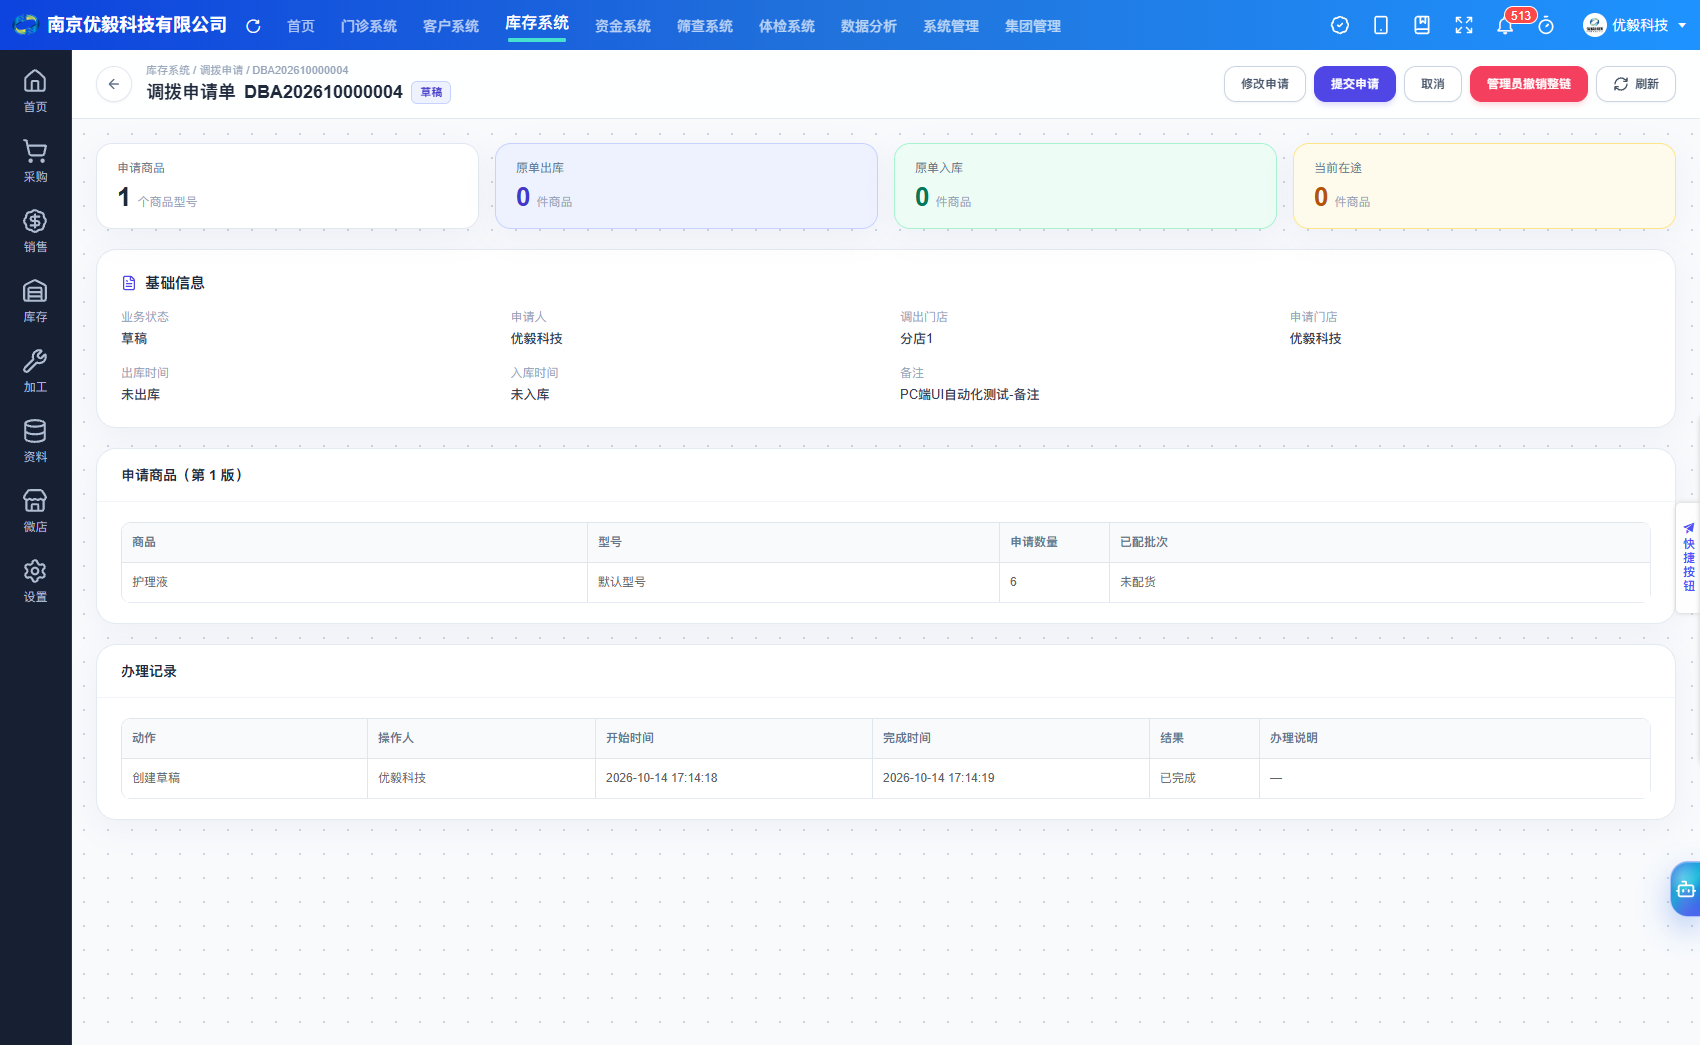Open 资料 in the left sidebar
1700x1045 pixels.
35,440
